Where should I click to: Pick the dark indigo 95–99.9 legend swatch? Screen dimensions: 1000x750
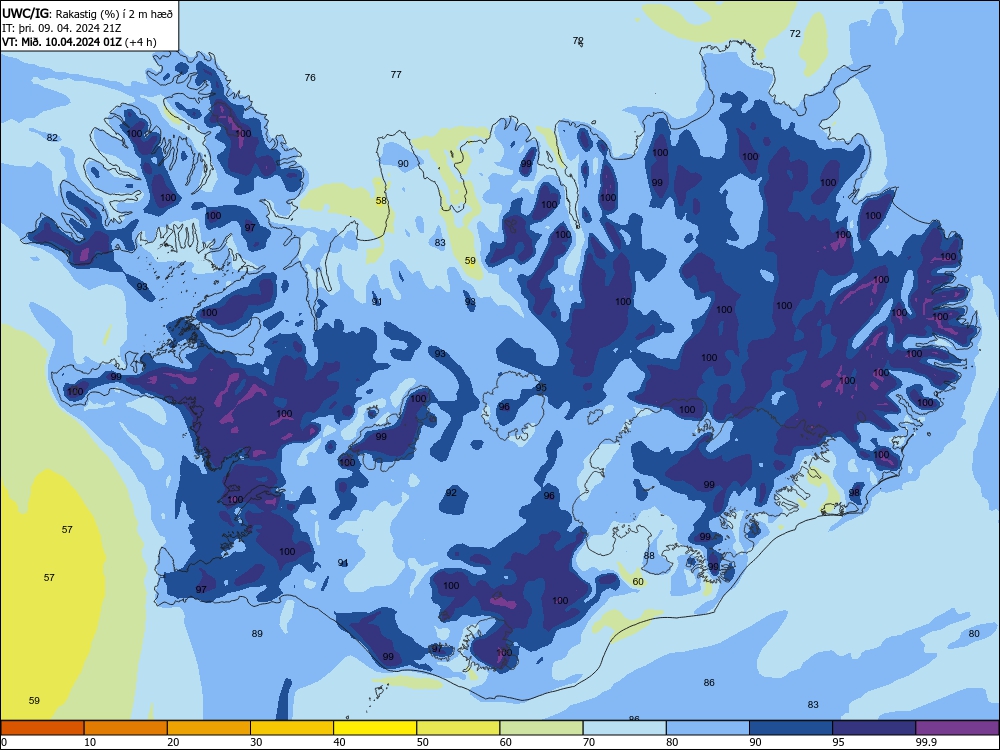pyautogui.click(x=874, y=728)
